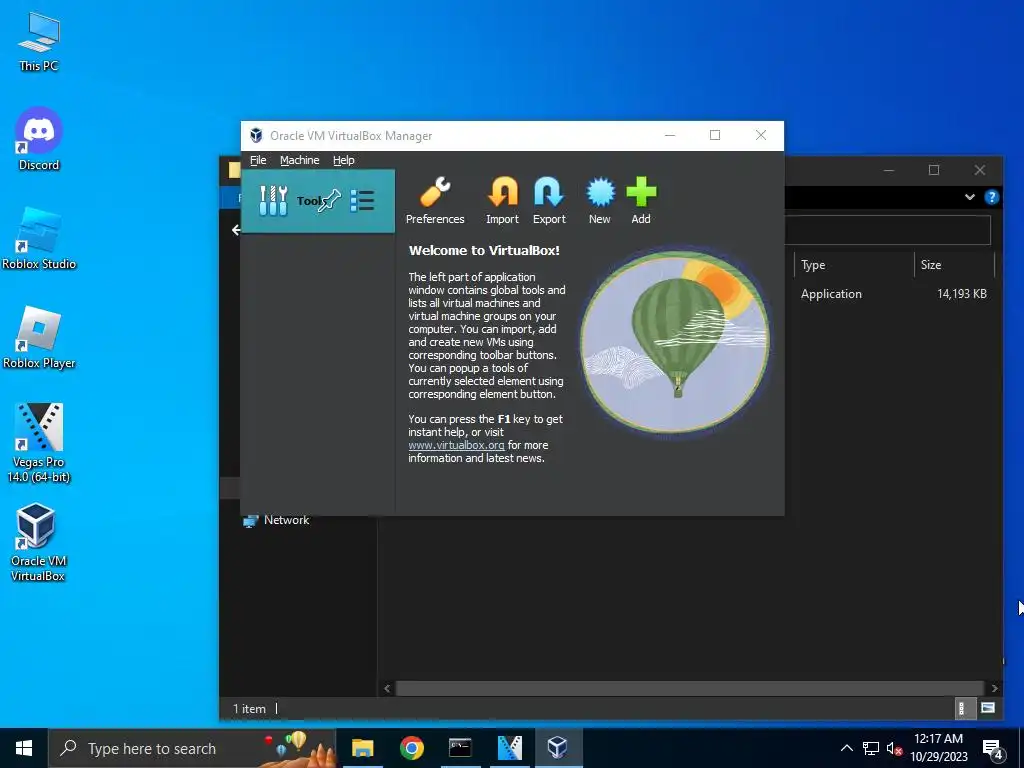This screenshot has width=1024, height=768.
Task: Select the Tools item in left panel
Action: pyautogui.click(x=318, y=201)
